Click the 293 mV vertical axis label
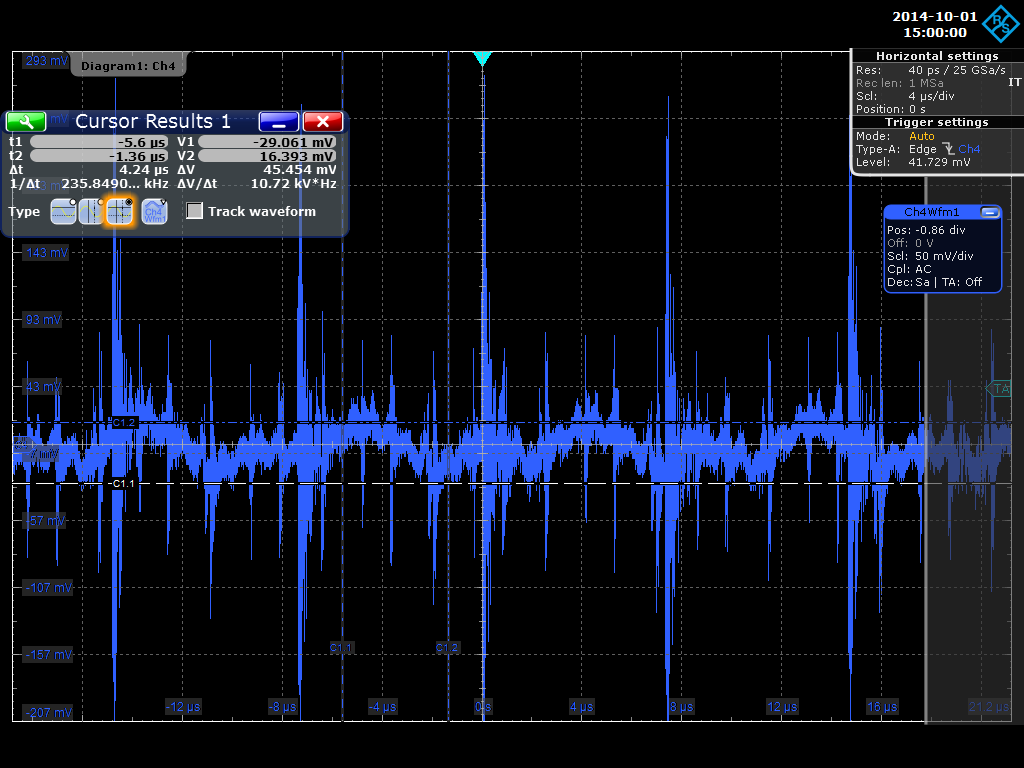This screenshot has width=1024, height=768. [x=46, y=61]
